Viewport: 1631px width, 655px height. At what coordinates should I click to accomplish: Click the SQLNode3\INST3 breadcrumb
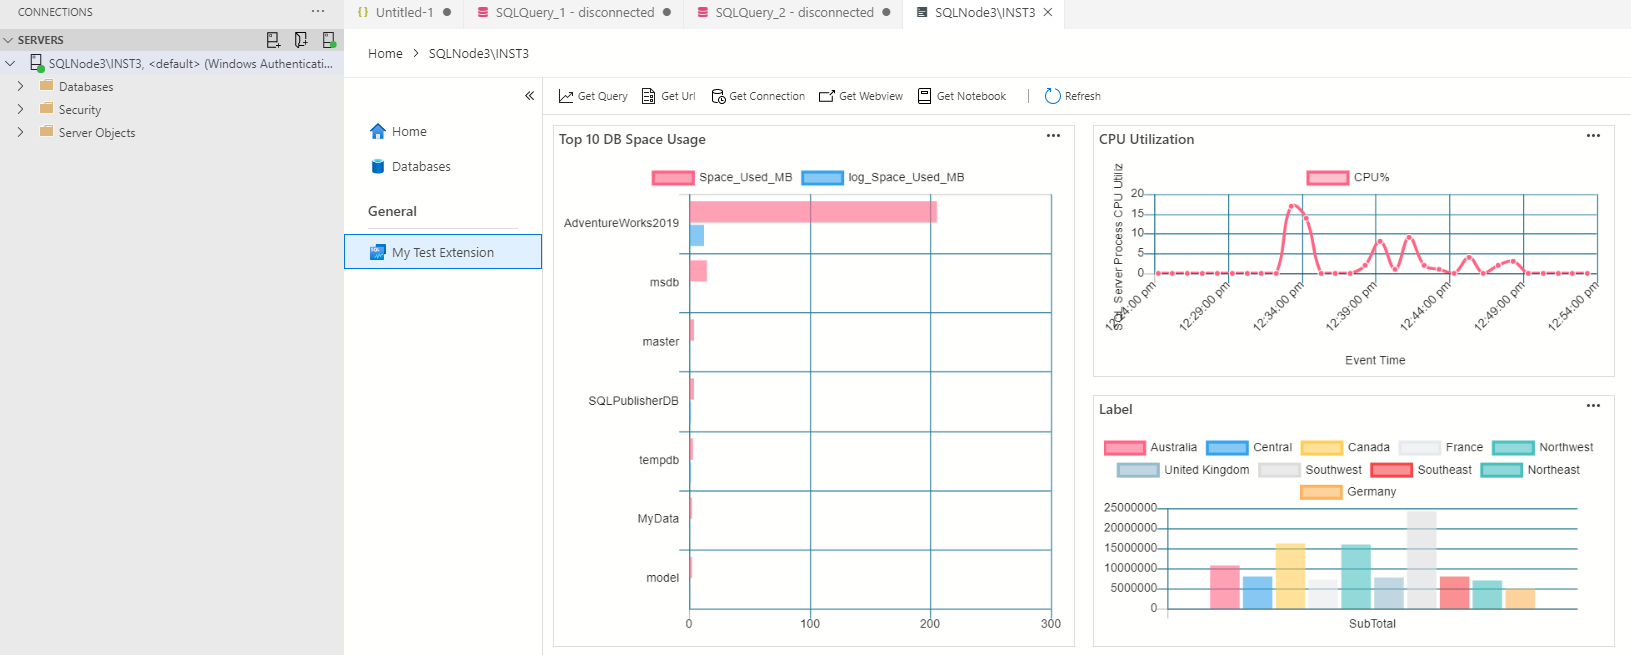[479, 54]
